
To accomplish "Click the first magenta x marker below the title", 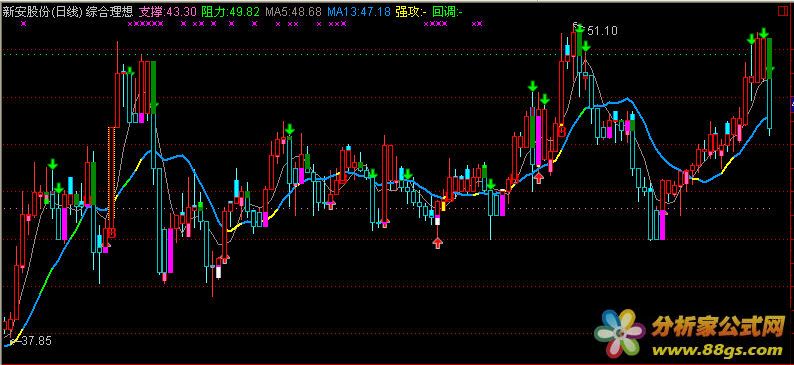I will click(x=23, y=23).
